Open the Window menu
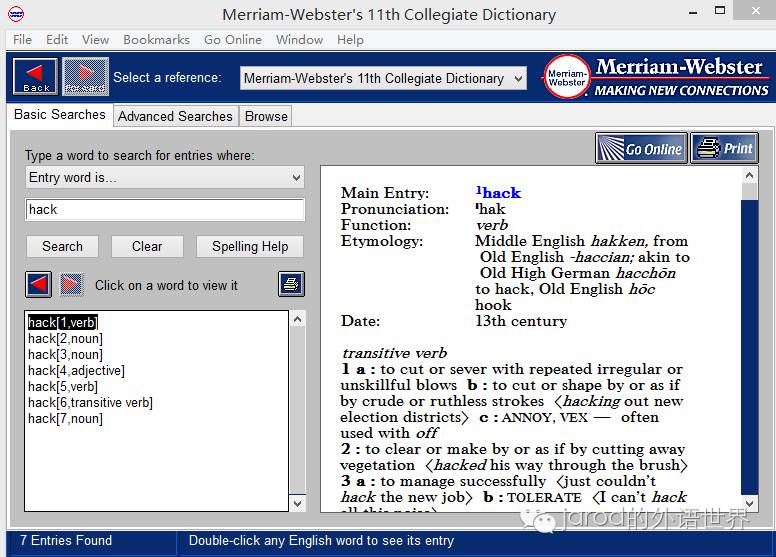 tap(299, 40)
